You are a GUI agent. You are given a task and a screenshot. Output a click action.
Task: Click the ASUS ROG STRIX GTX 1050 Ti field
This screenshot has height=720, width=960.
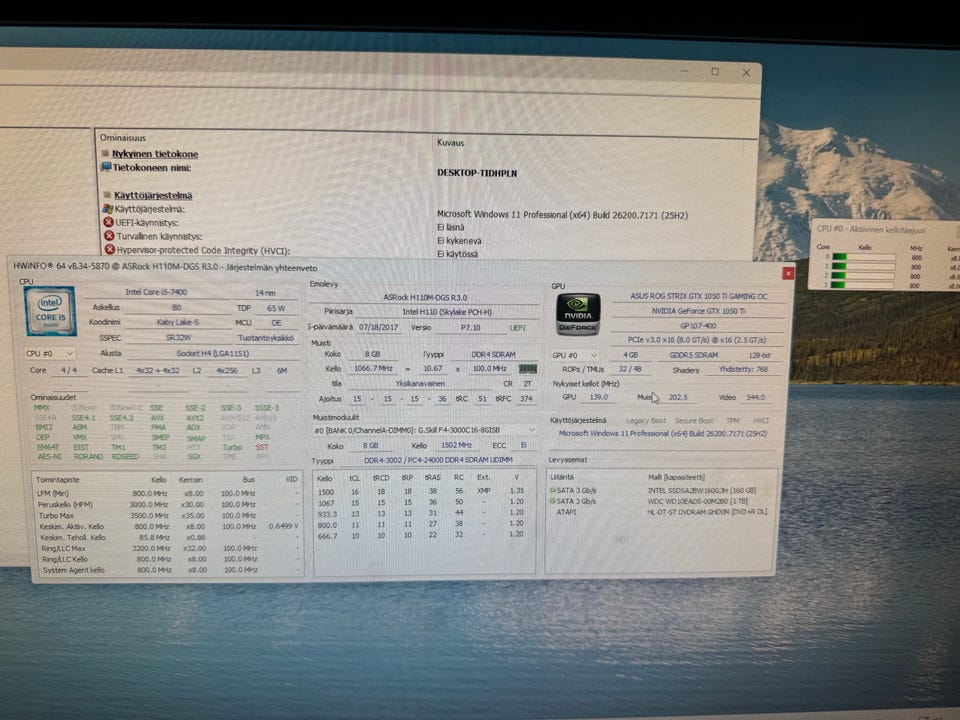click(x=699, y=296)
